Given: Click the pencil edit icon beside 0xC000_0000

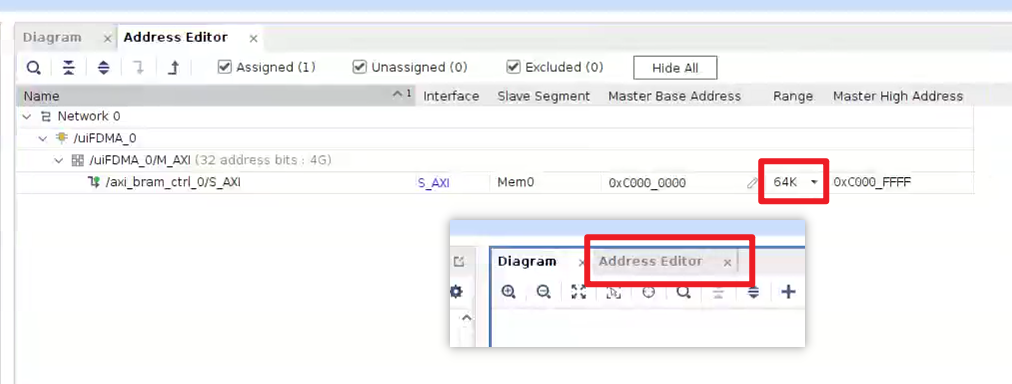Looking at the screenshot, I should tap(752, 183).
